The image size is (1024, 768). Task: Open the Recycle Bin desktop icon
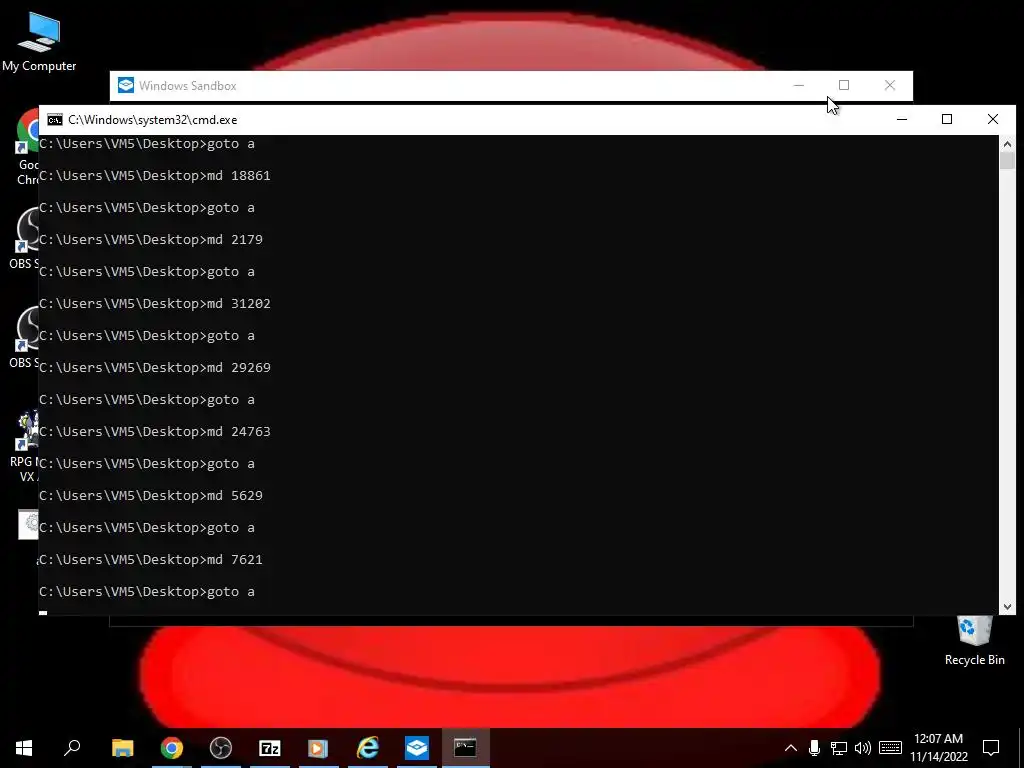pos(974,641)
